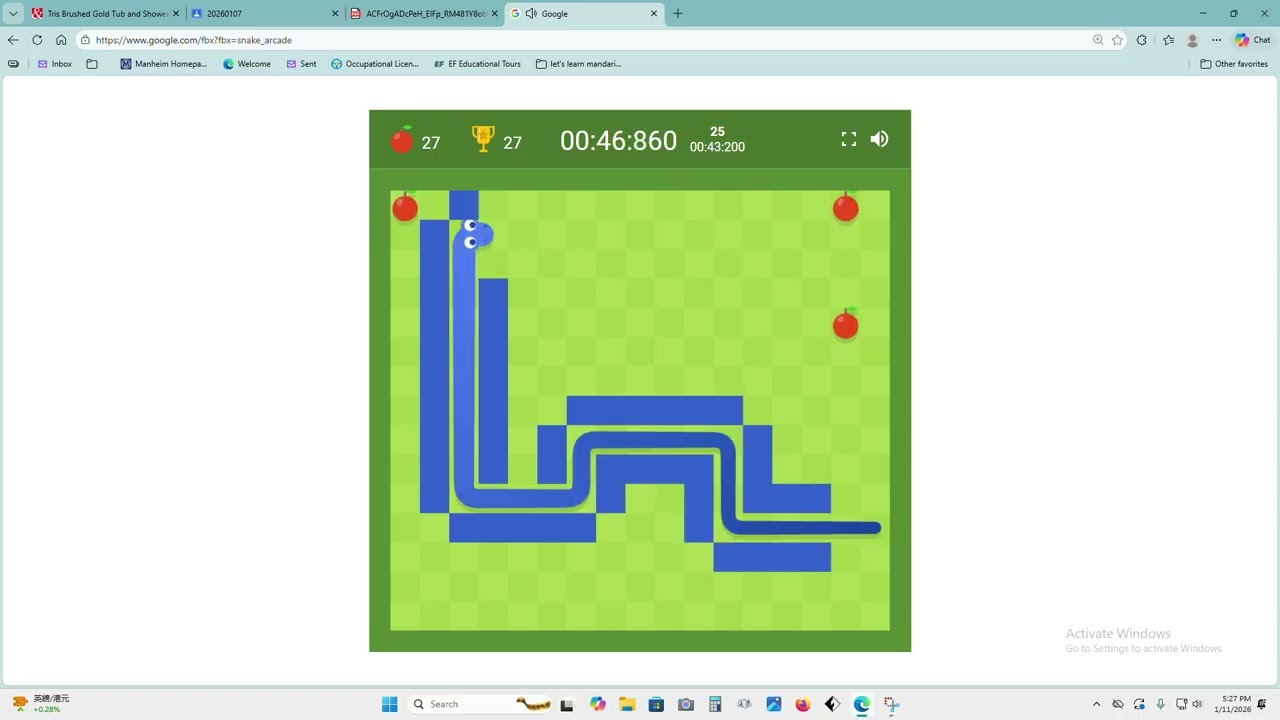Open Windows Start menu
The image size is (1280, 720).
(x=390, y=704)
